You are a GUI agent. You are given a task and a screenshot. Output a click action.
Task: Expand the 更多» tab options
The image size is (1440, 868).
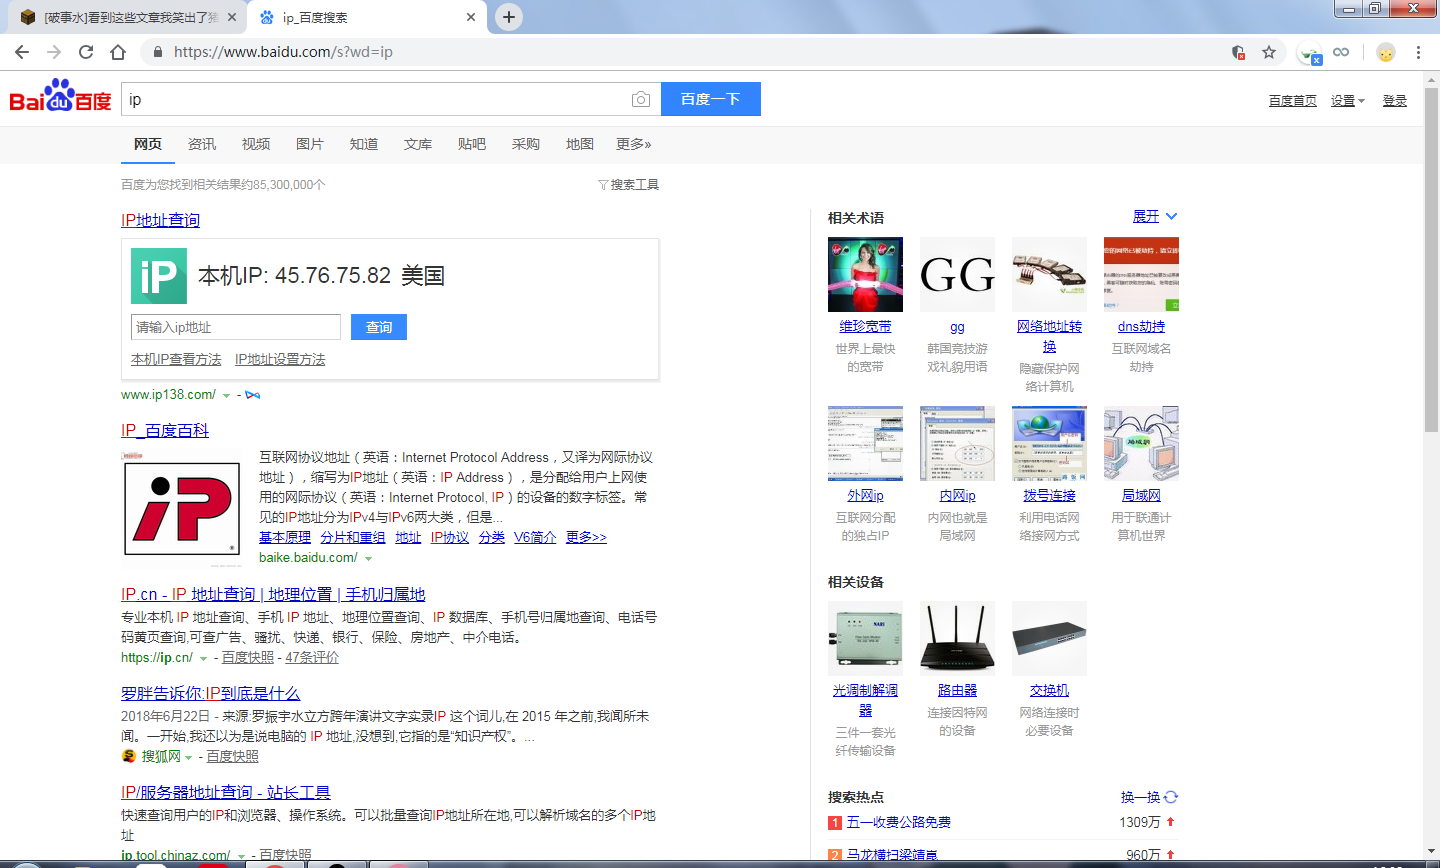pyautogui.click(x=634, y=144)
